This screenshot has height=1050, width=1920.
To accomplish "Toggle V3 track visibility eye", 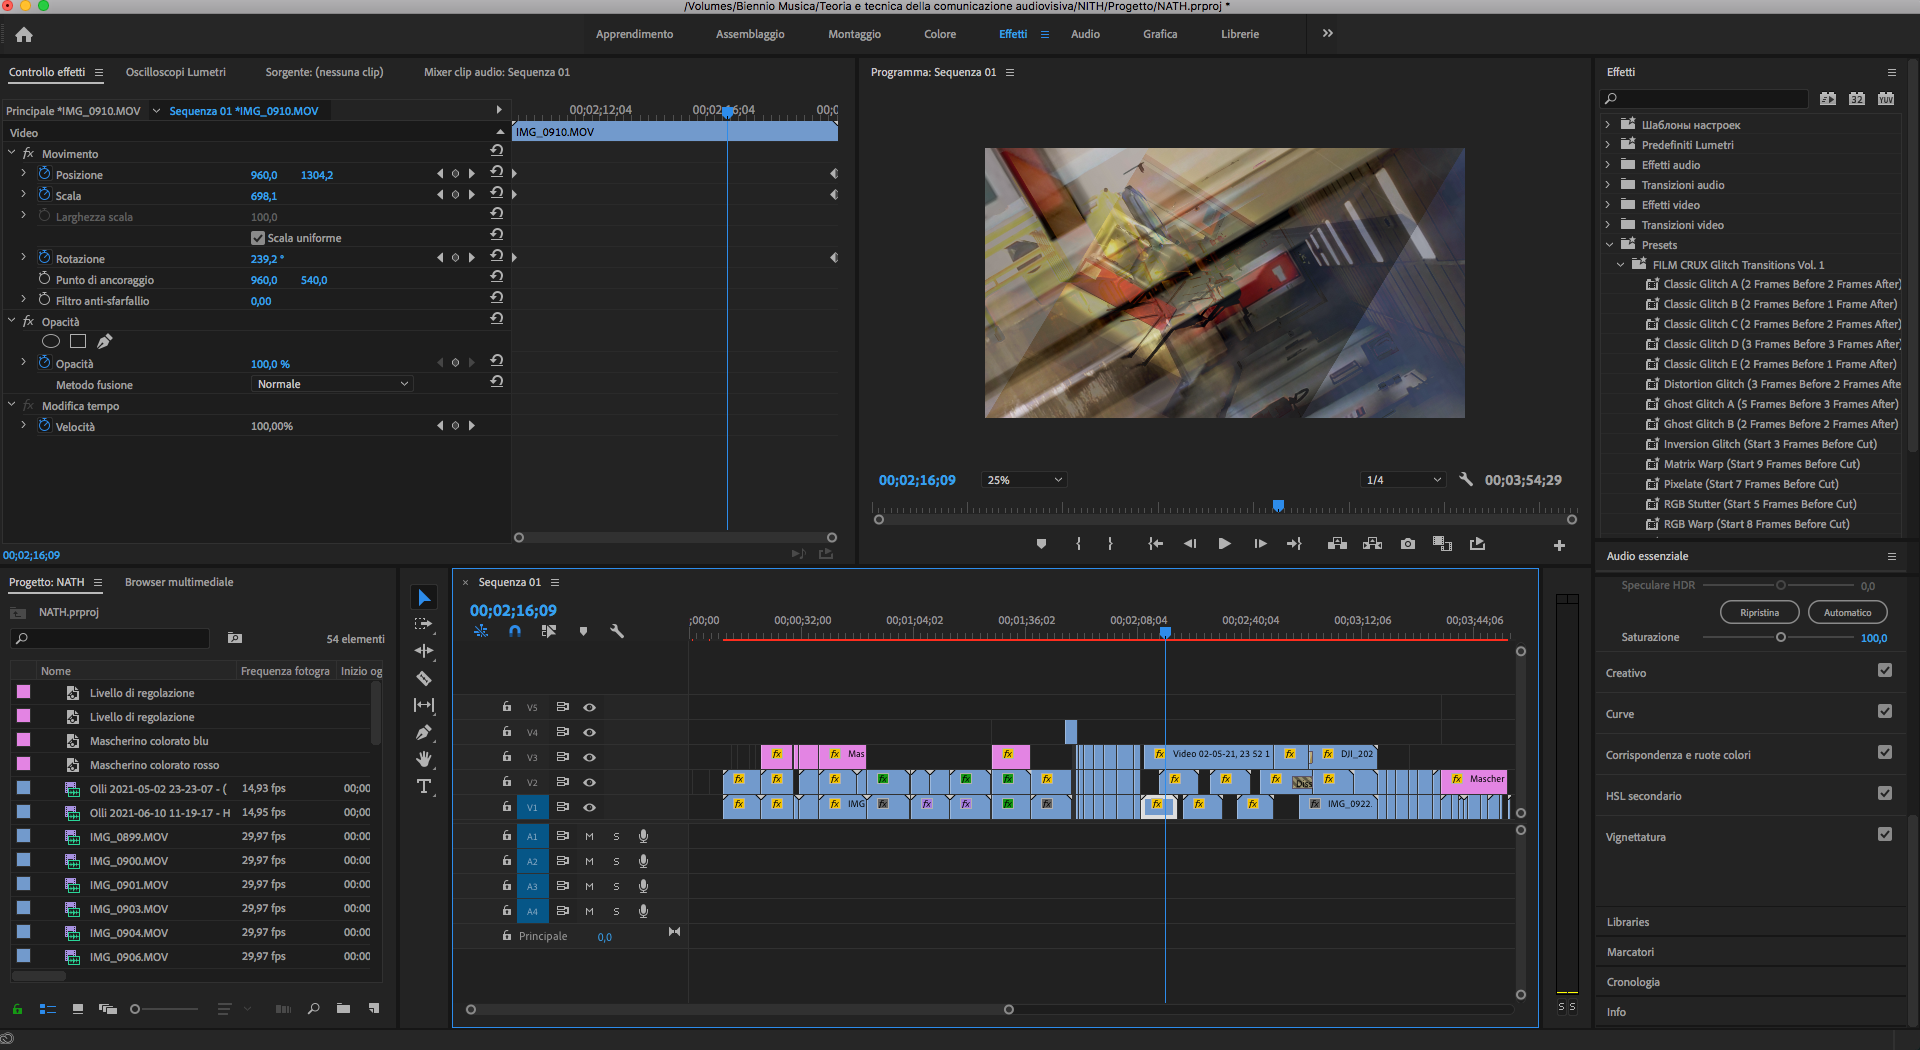I will pos(590,757).
